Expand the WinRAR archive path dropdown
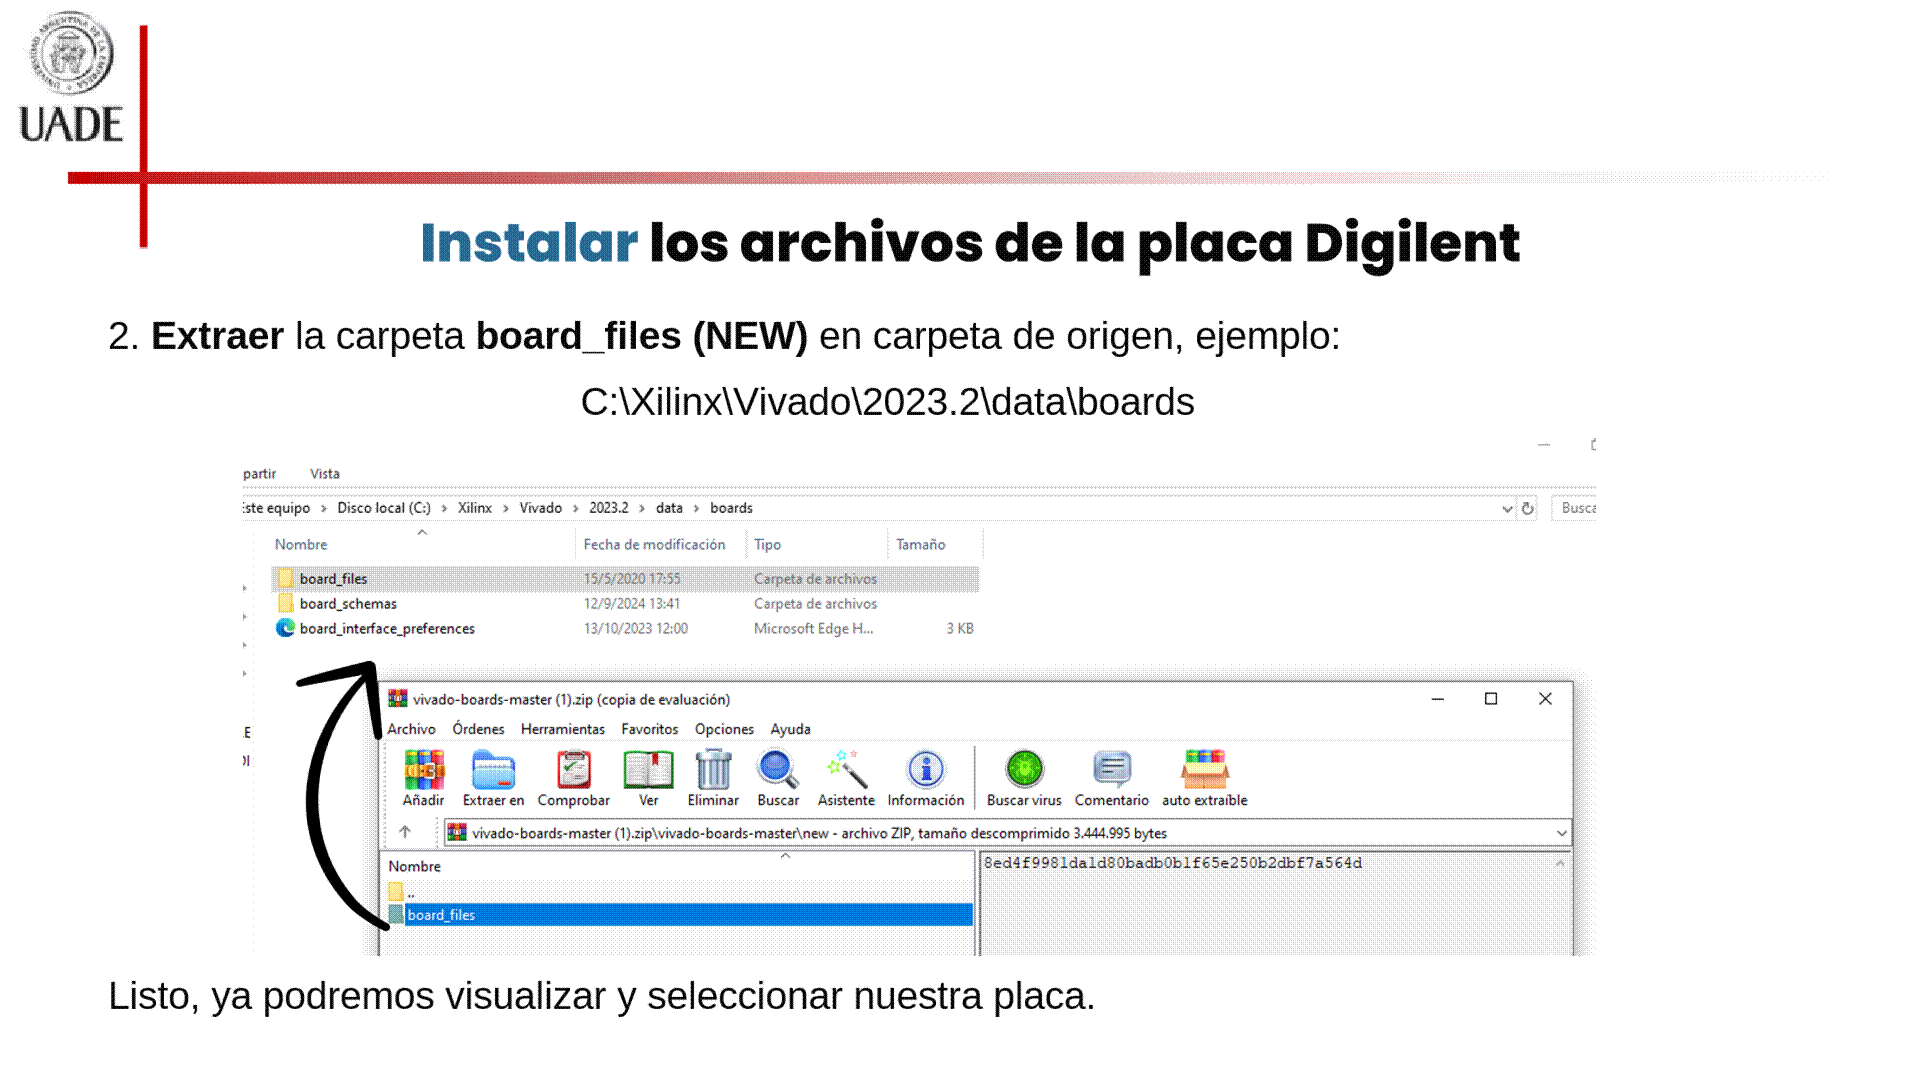 coord(1561,833)
